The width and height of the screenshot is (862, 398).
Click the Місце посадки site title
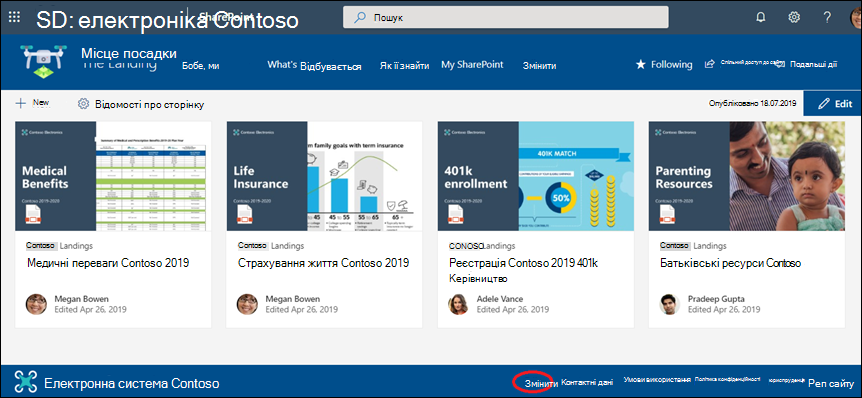(129, 53)
